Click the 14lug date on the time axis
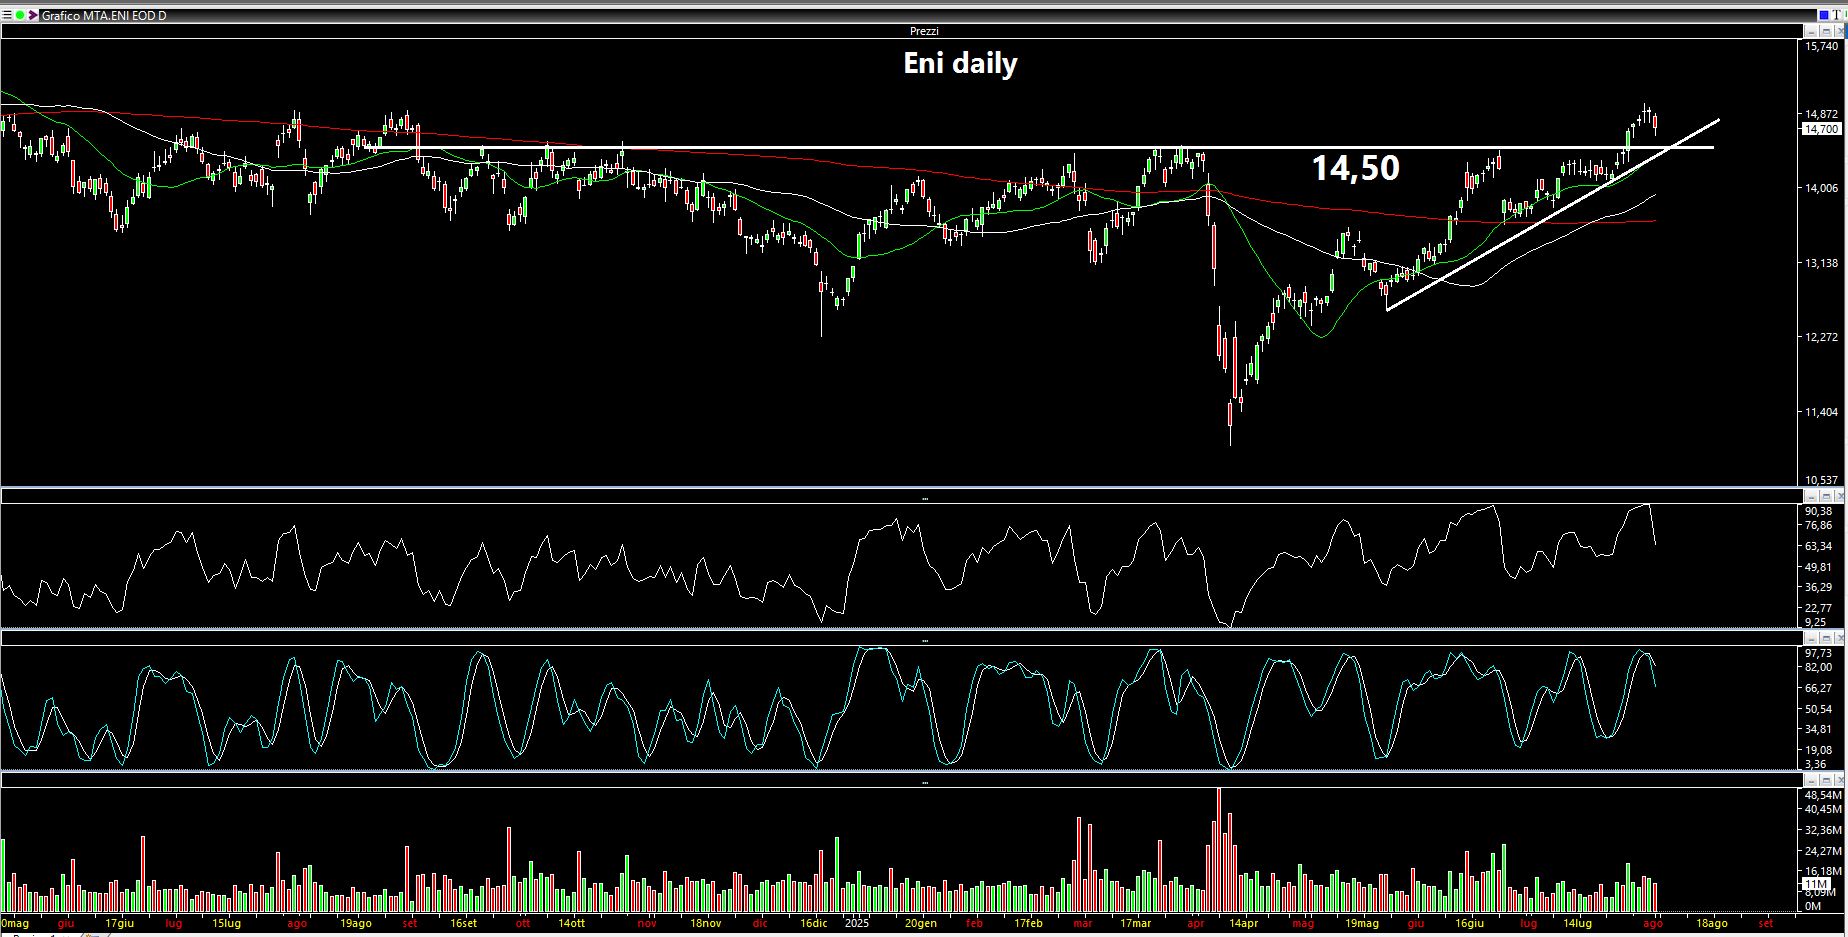Screen dimensions: 1848x937 point(1577,923)
